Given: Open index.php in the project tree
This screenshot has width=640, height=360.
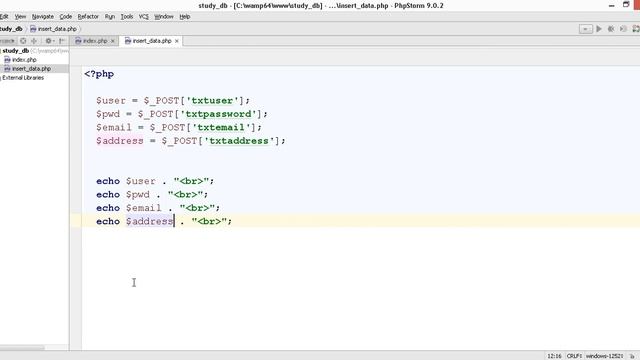Looking at the screenshot, I should pyautogui.click(x=24, y=60).
